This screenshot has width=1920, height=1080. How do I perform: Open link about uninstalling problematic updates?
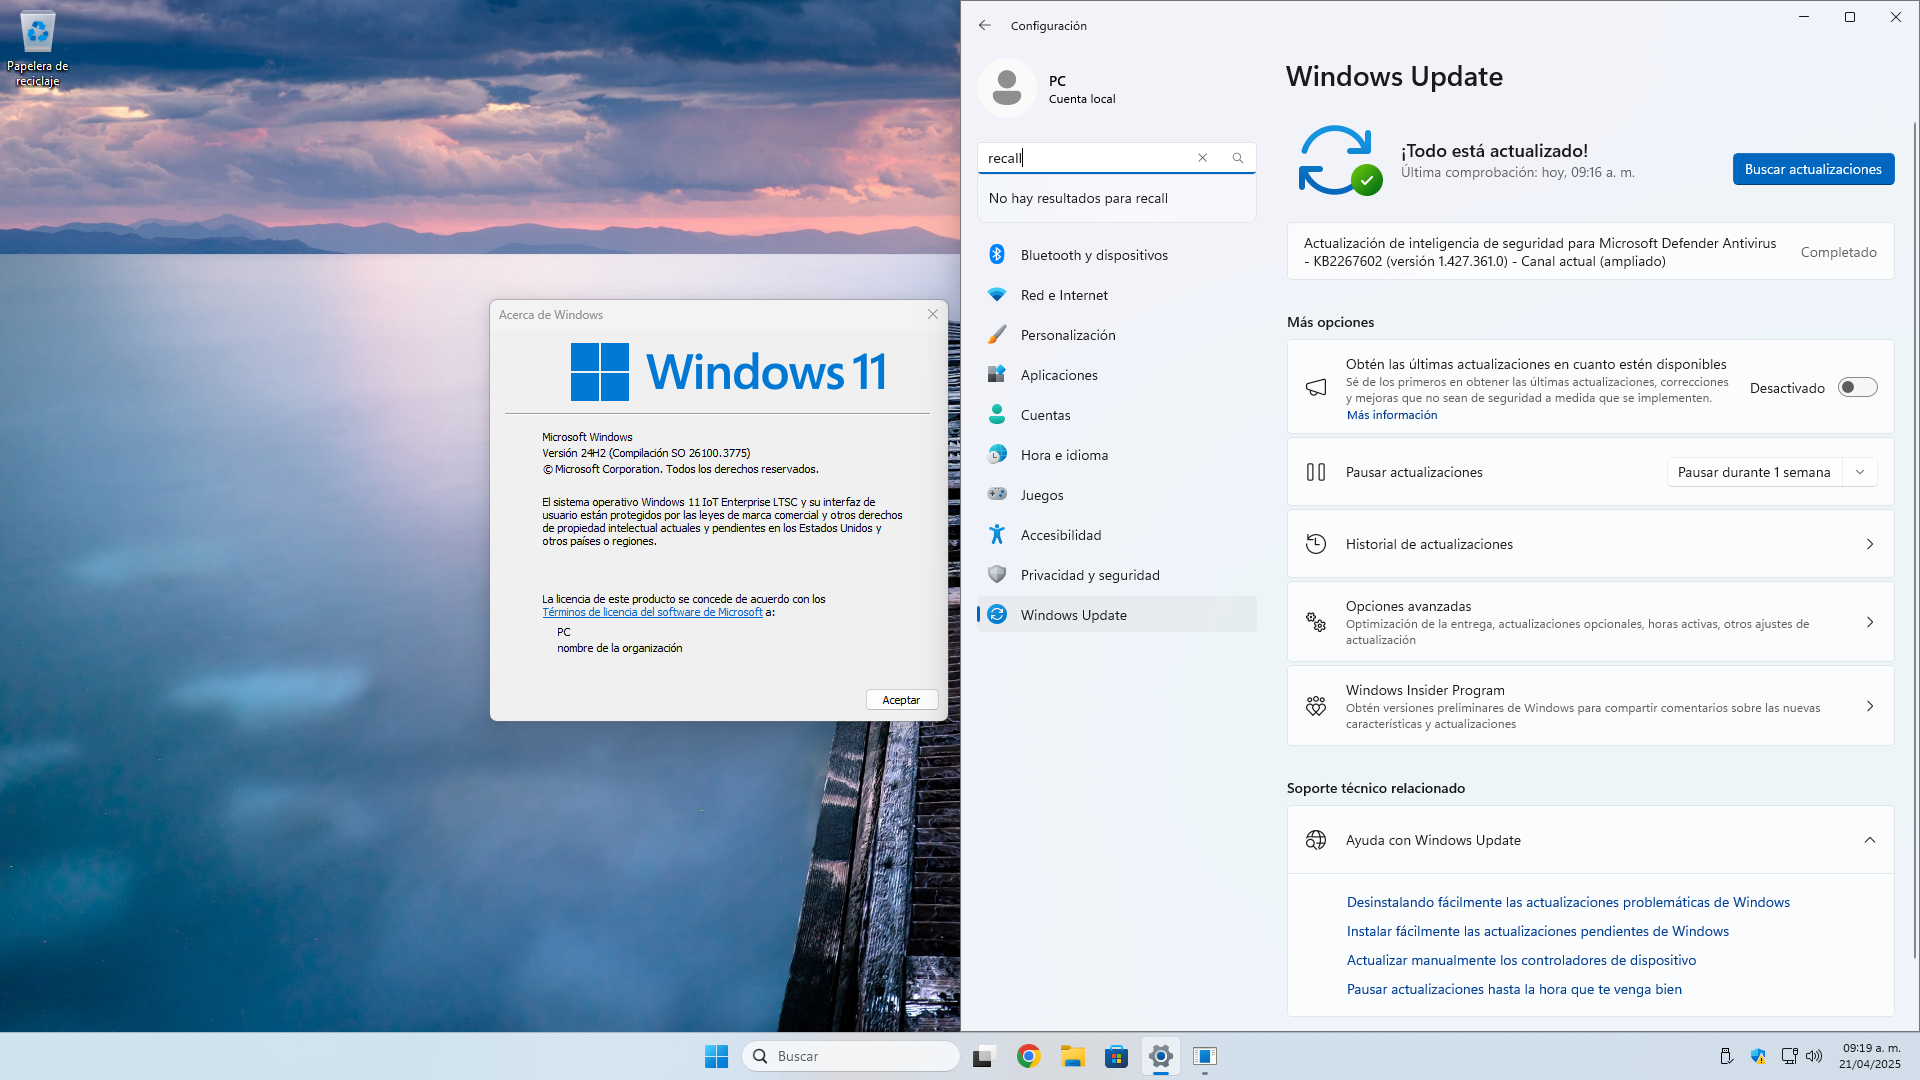click(1568, 902)
